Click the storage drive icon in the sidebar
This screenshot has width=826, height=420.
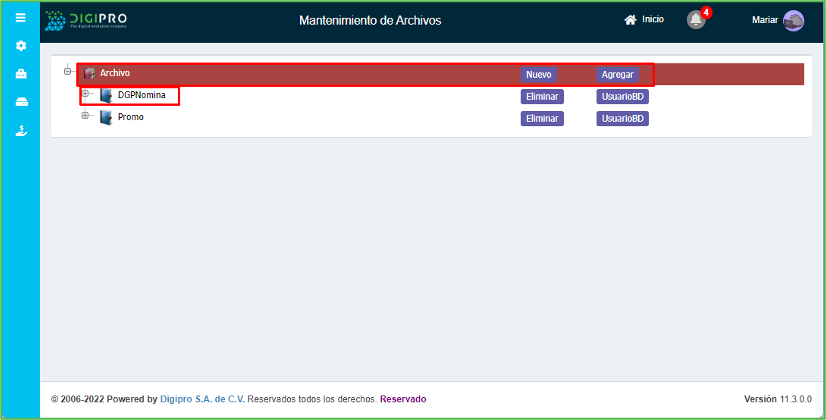coord(21,102)
